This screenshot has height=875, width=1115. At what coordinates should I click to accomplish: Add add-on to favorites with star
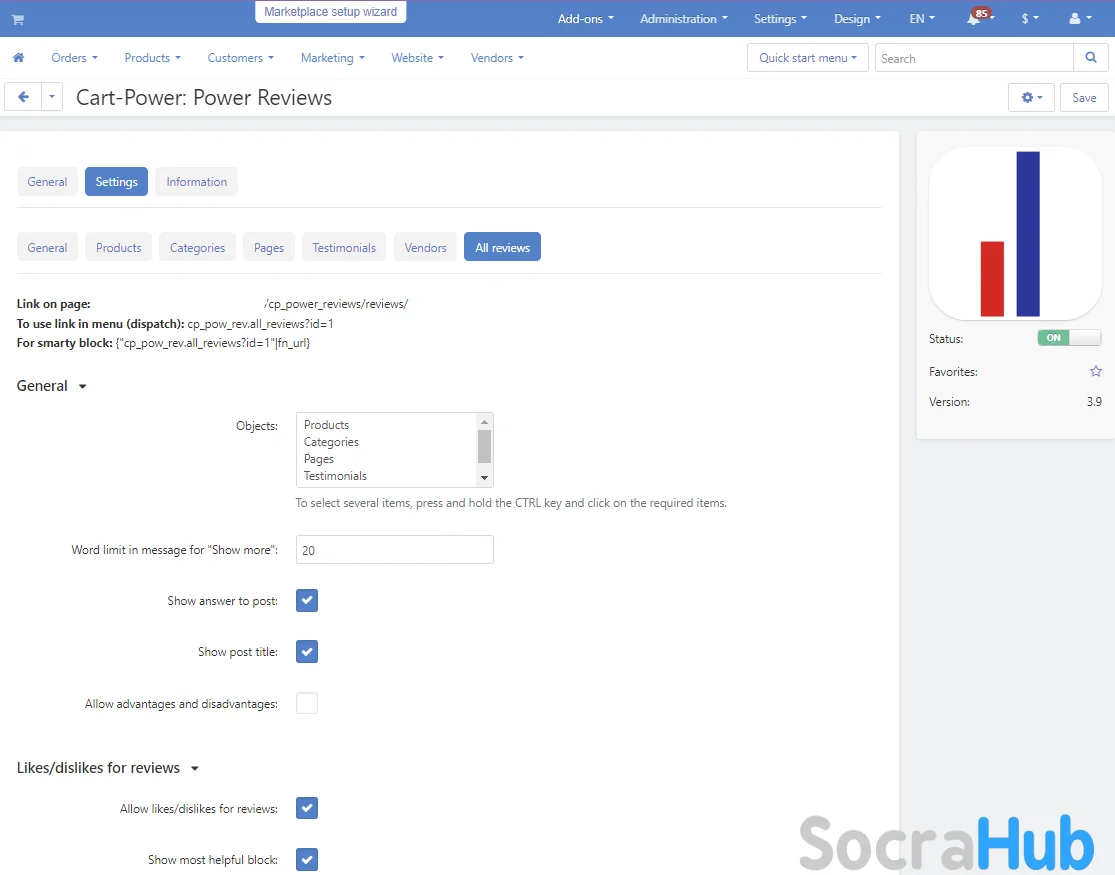[x=1096, y=371]
